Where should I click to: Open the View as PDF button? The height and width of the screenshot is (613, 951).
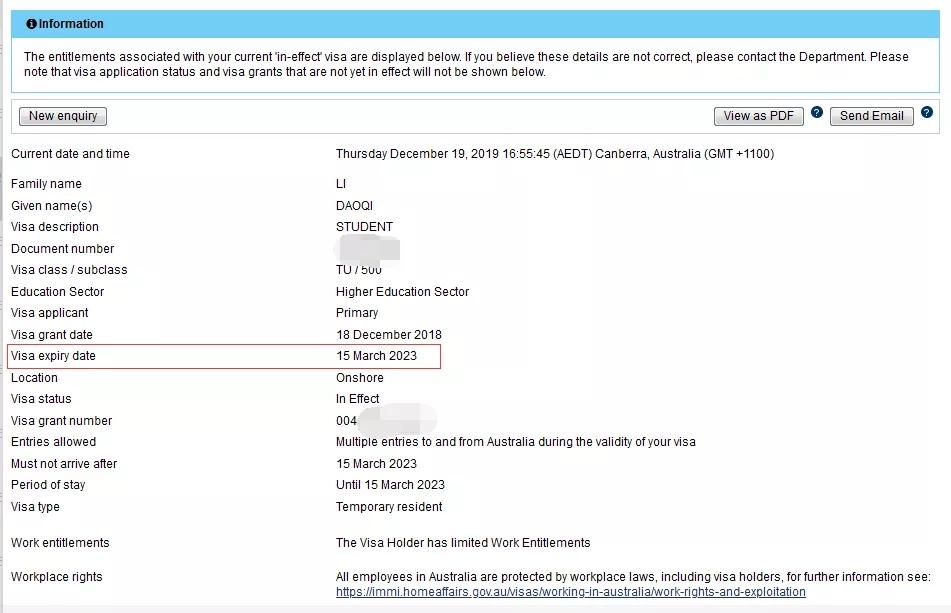tap(758, 116)
